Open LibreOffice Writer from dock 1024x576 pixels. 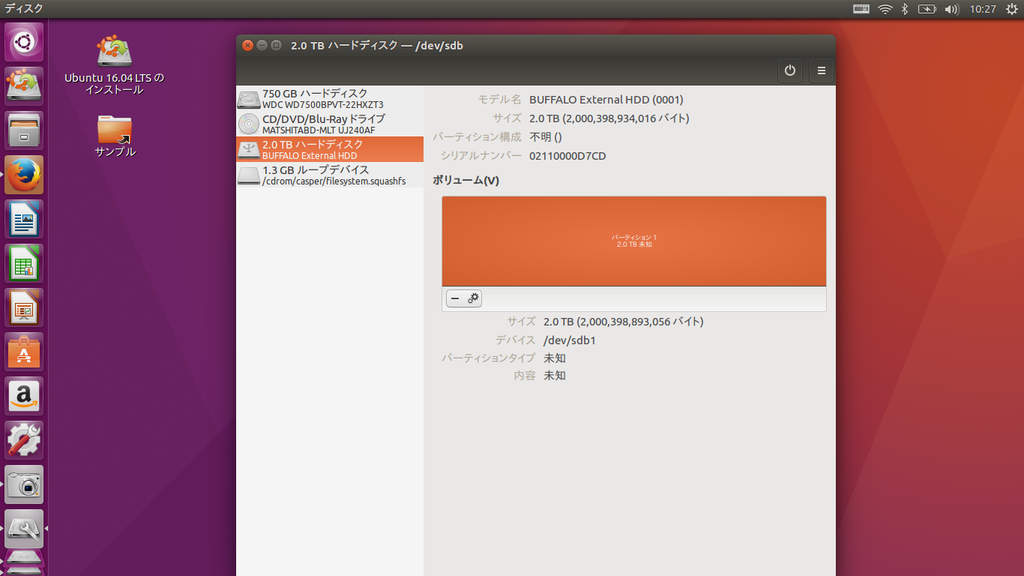[24, 219]
